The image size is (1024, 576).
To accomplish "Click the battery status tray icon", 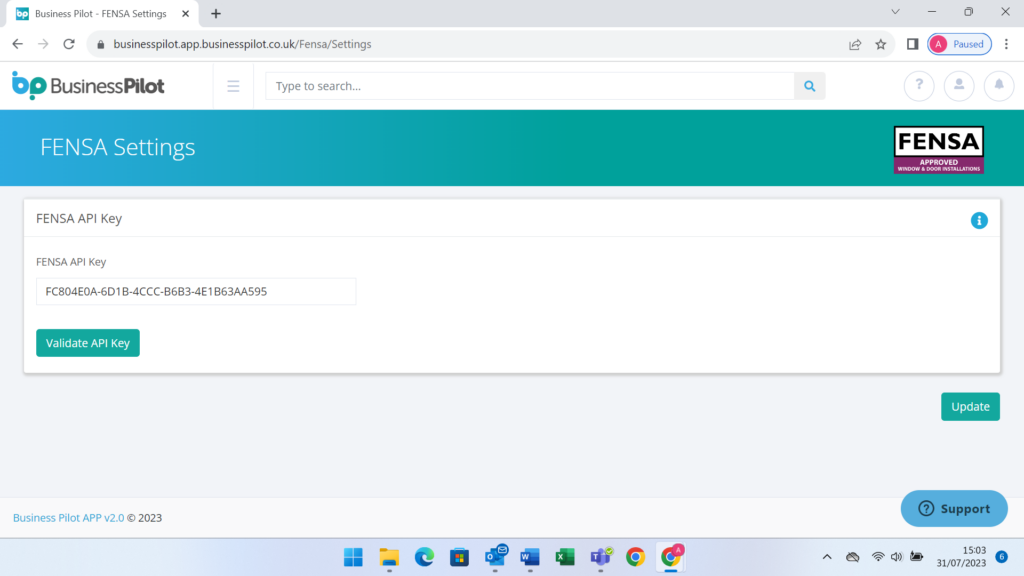I will (917, 557).
